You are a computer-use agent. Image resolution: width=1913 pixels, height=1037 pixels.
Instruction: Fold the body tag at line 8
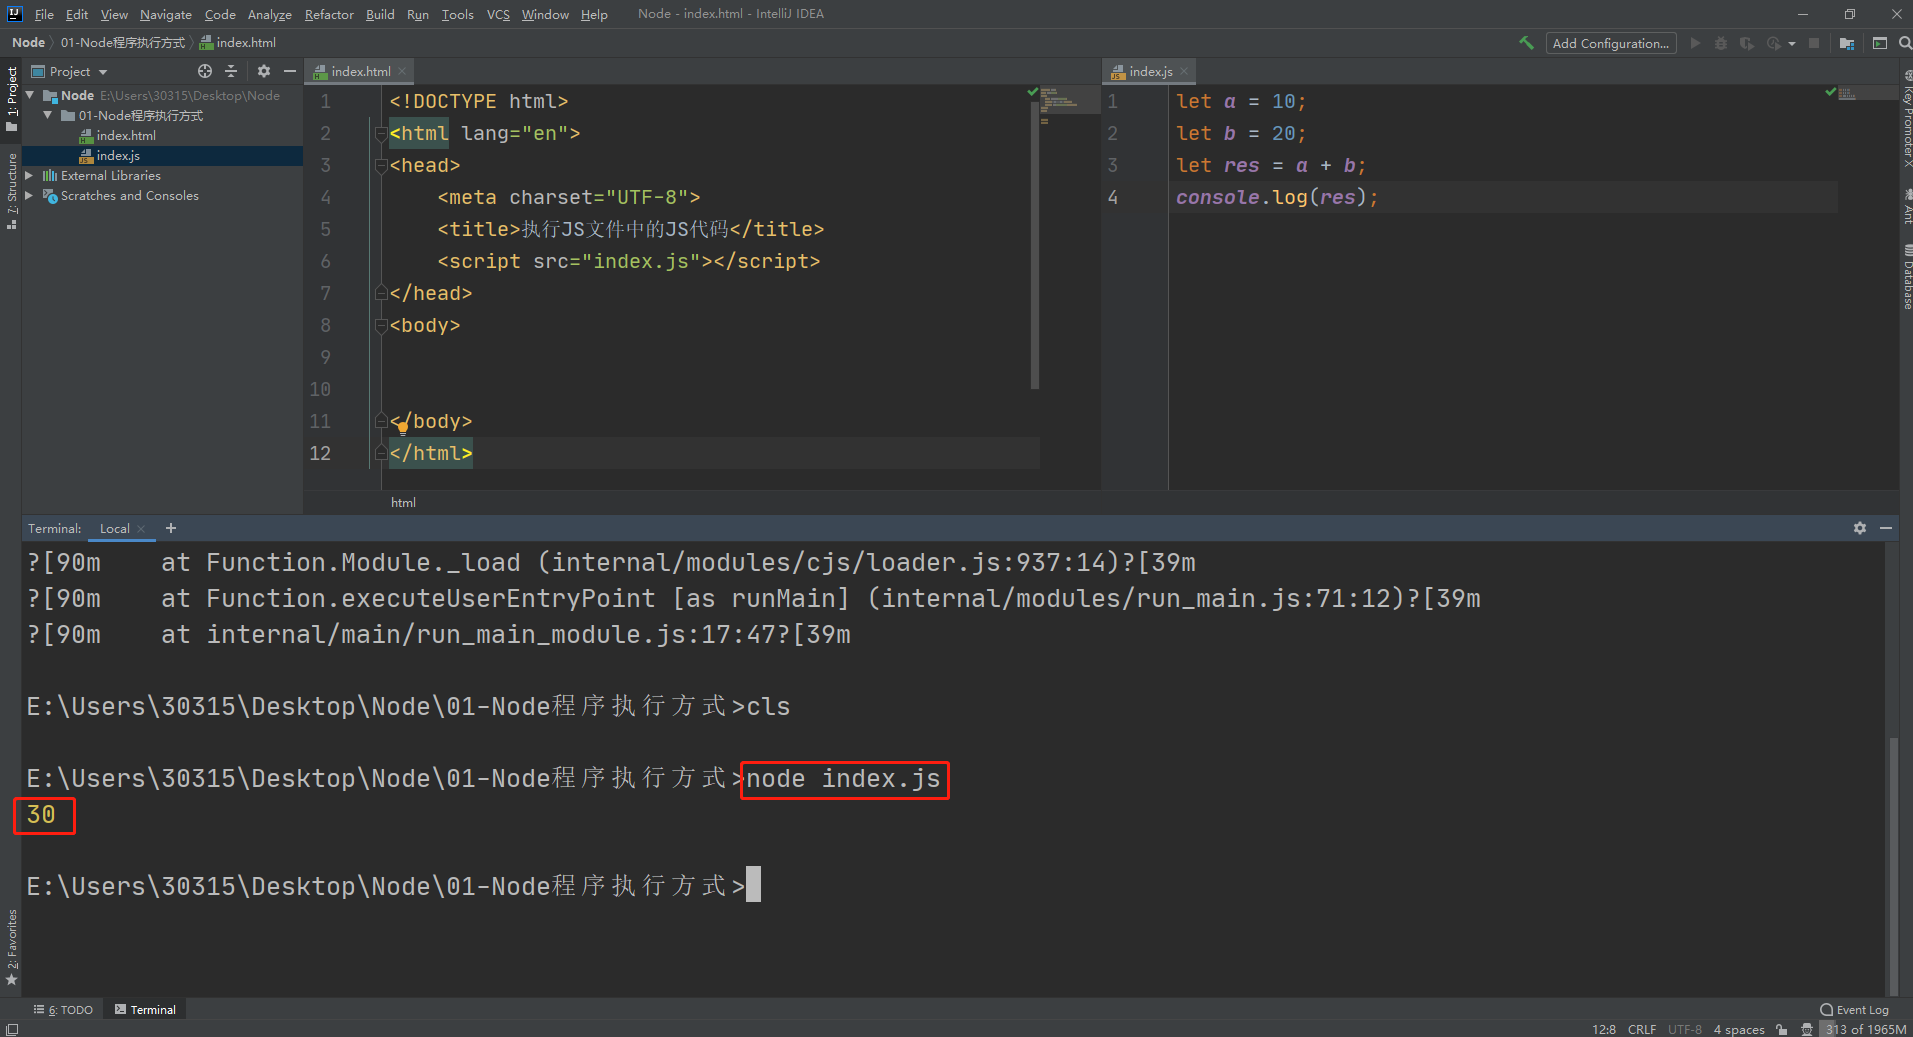381,325
